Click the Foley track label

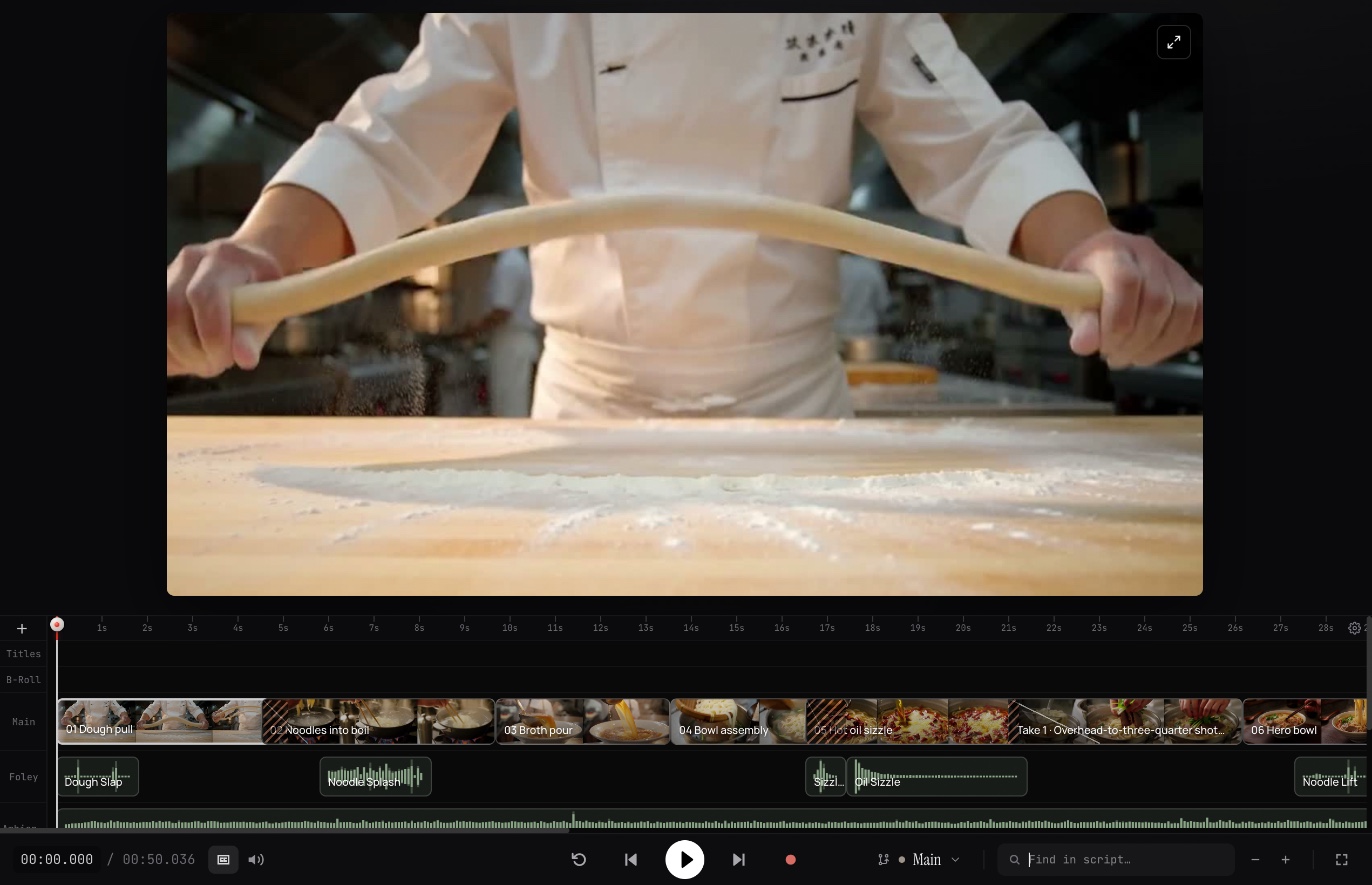[24, 777]
